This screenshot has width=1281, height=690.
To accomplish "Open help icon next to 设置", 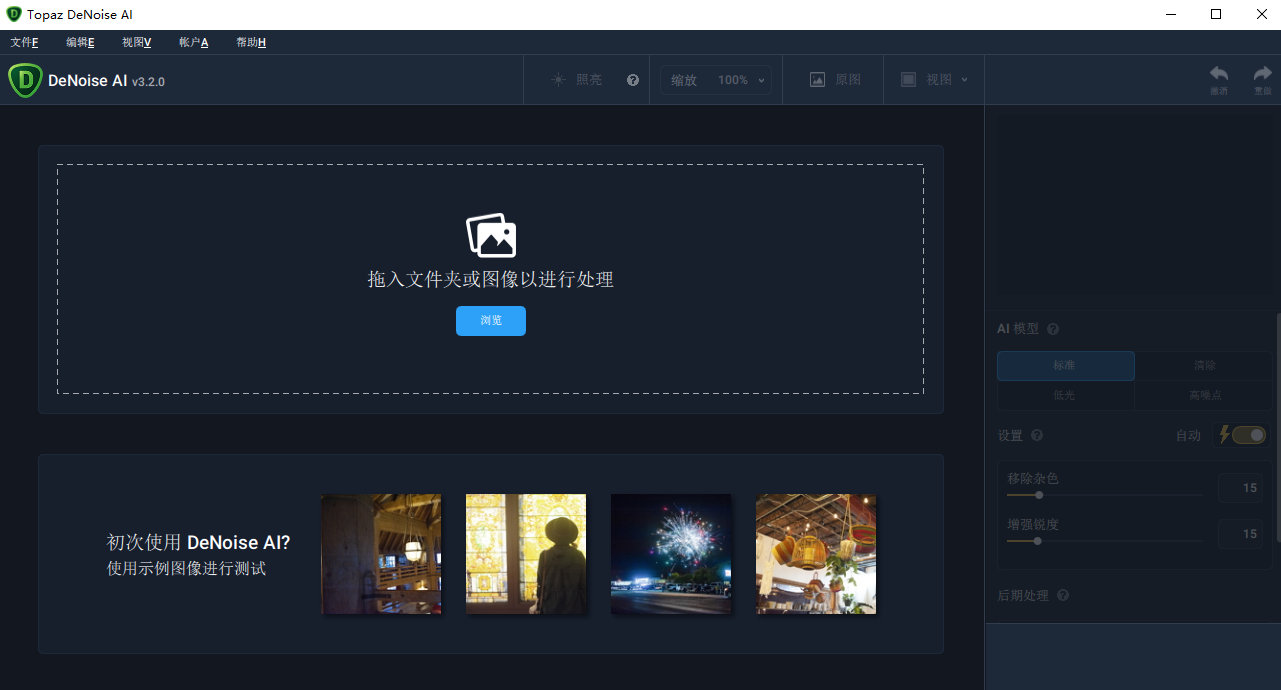I will pos(1037,435).
